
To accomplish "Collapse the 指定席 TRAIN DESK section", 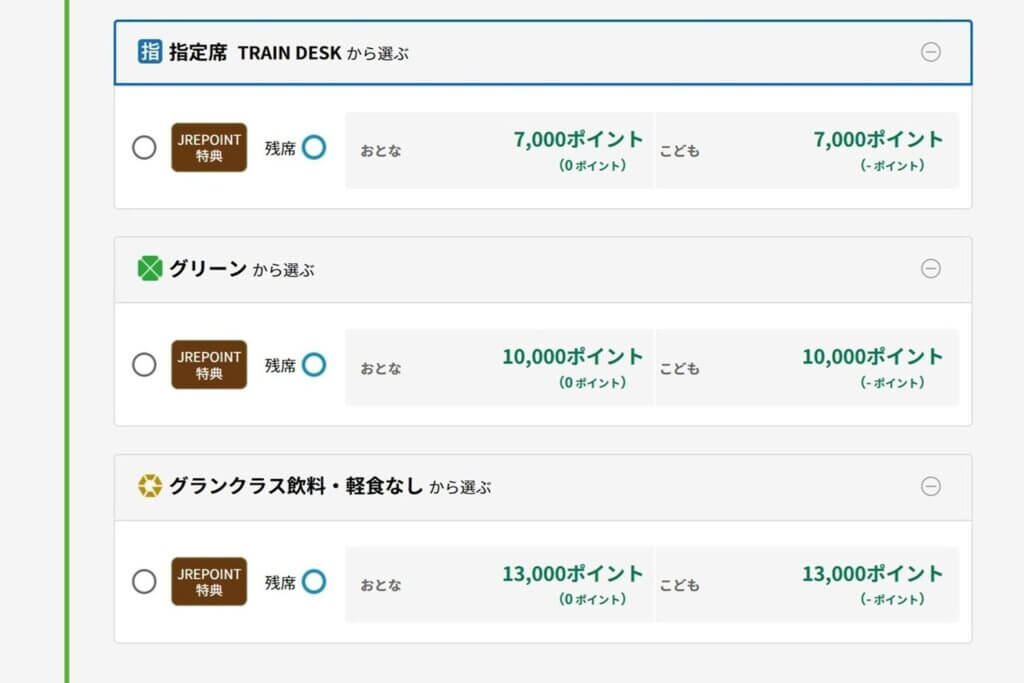I will click(x=930, y=52).
